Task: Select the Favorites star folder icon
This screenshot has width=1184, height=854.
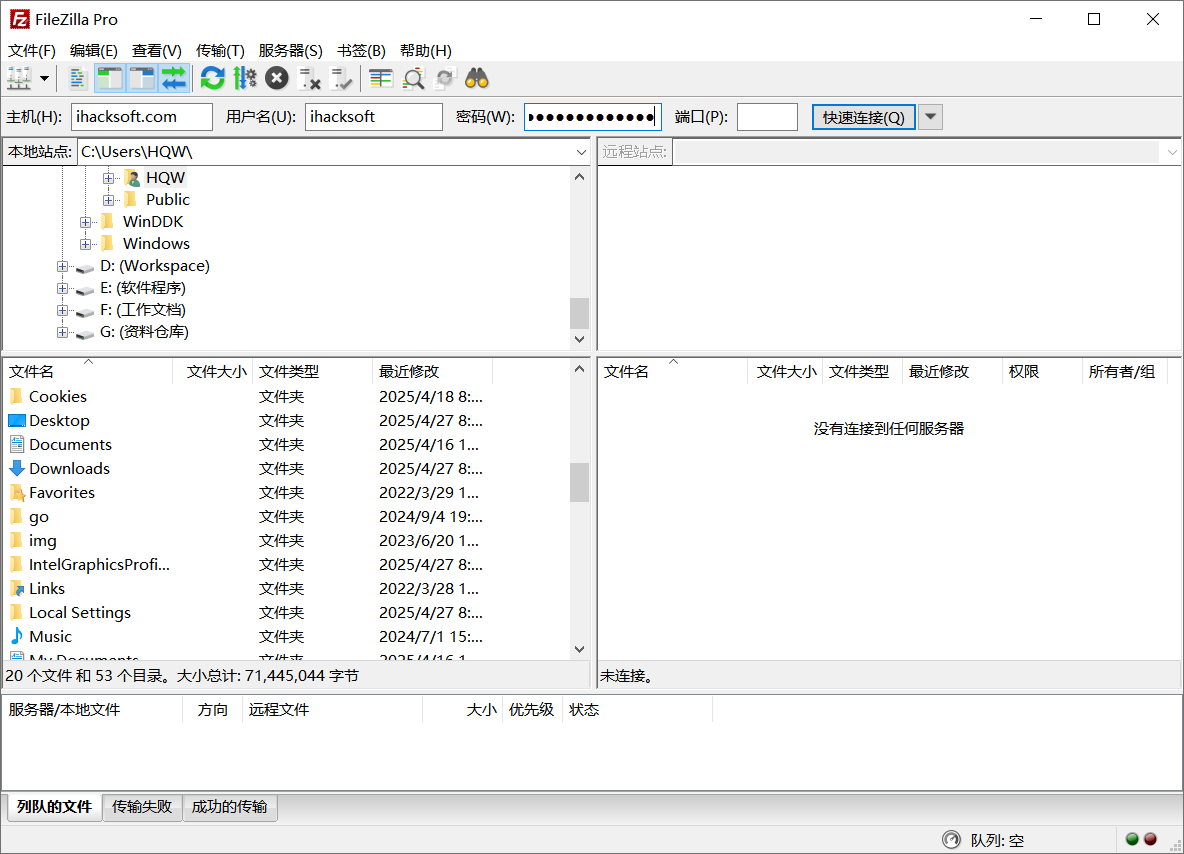Action: click(x=17, y=492)
